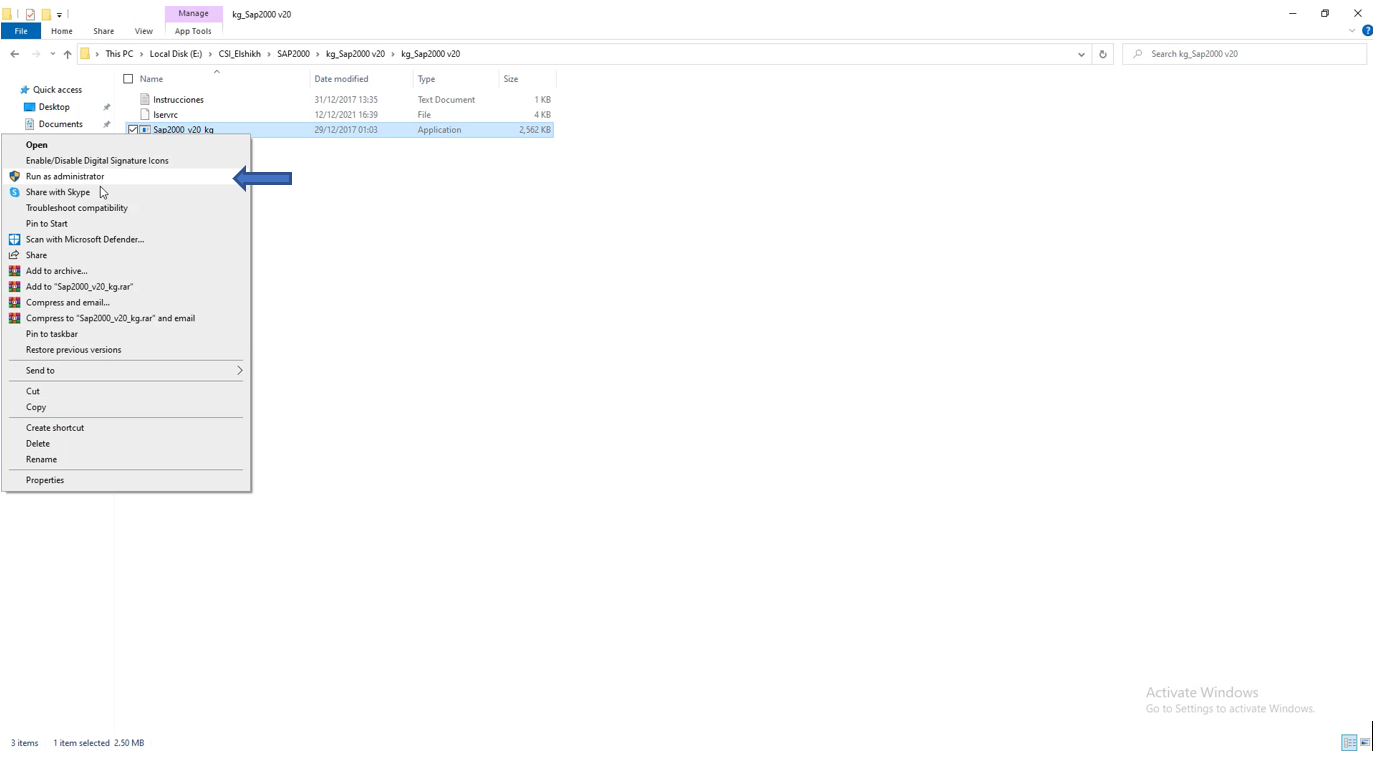This screenshot has height=760, width=1377.
Task: Click the Skype icon in the context menu
Action: [14, 192]
